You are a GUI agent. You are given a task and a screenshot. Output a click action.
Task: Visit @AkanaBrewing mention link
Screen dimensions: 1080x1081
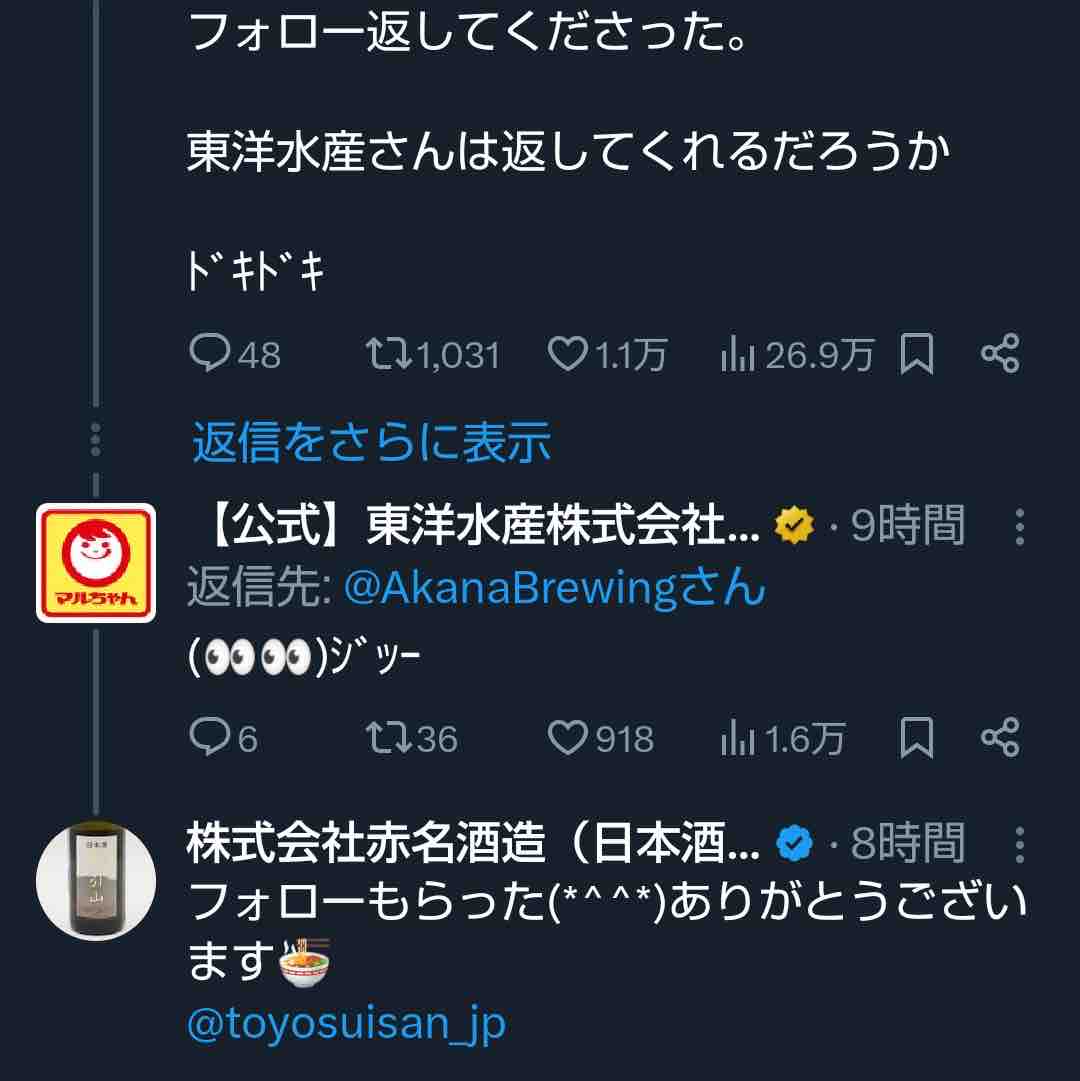click(555, 588)
